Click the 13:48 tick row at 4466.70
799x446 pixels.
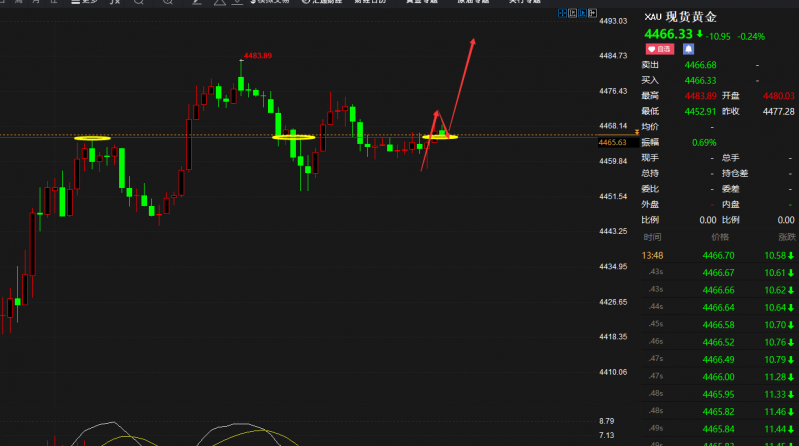718,255
